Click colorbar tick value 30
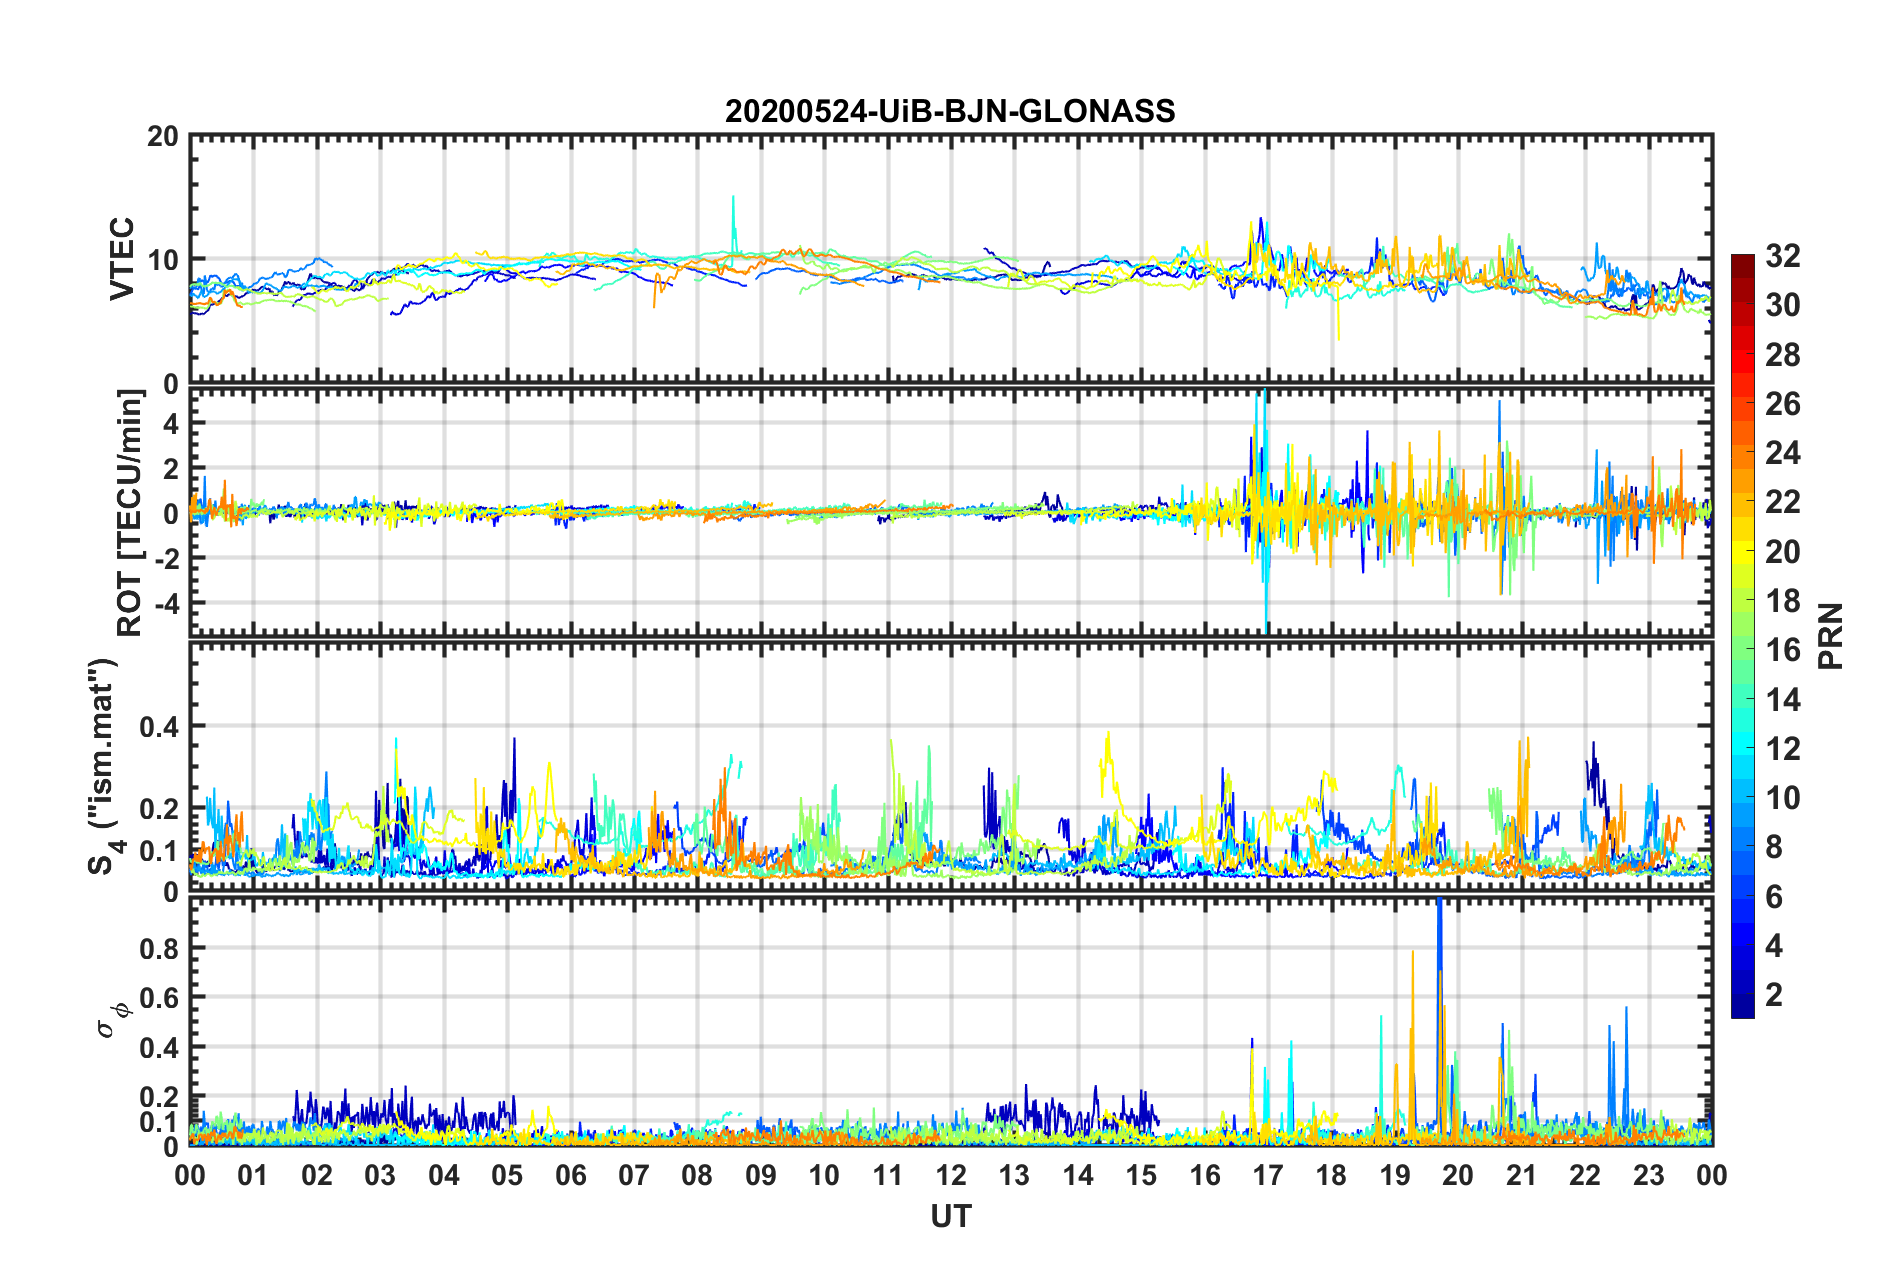1902x1272 pixels. pyautogui.click(x=1783, y=305)
